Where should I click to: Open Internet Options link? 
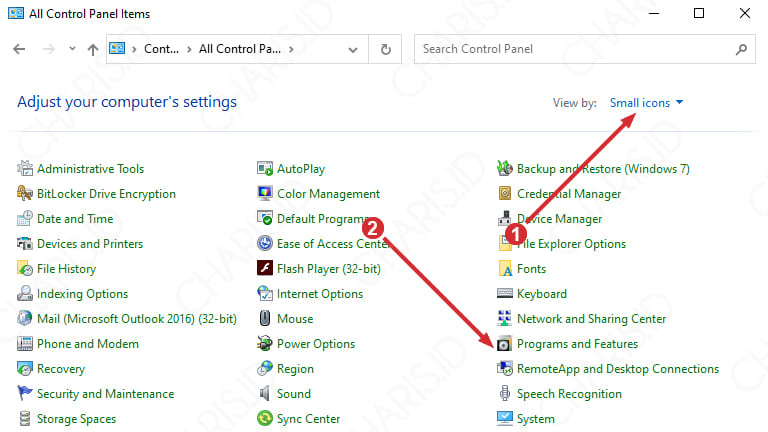(320, 294)
